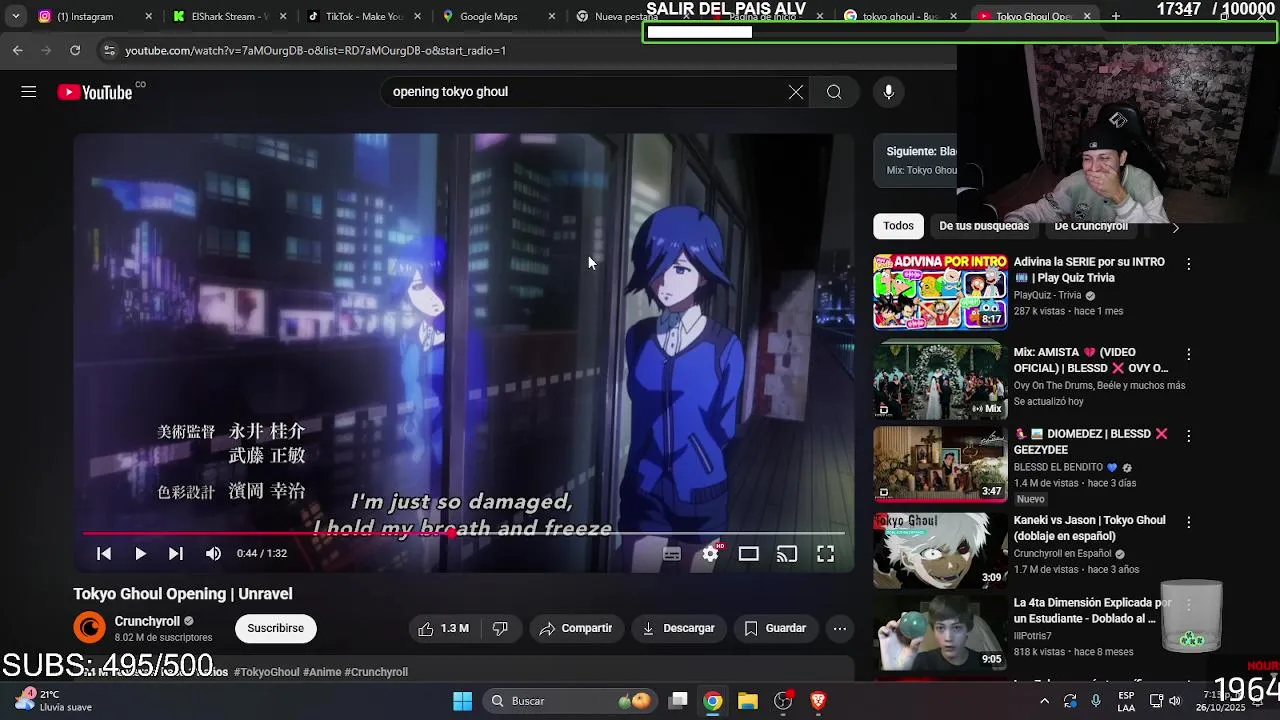Screen dimensions: 1280x720
Task: Enter fullscreen mode
Action: coord(825,554)
